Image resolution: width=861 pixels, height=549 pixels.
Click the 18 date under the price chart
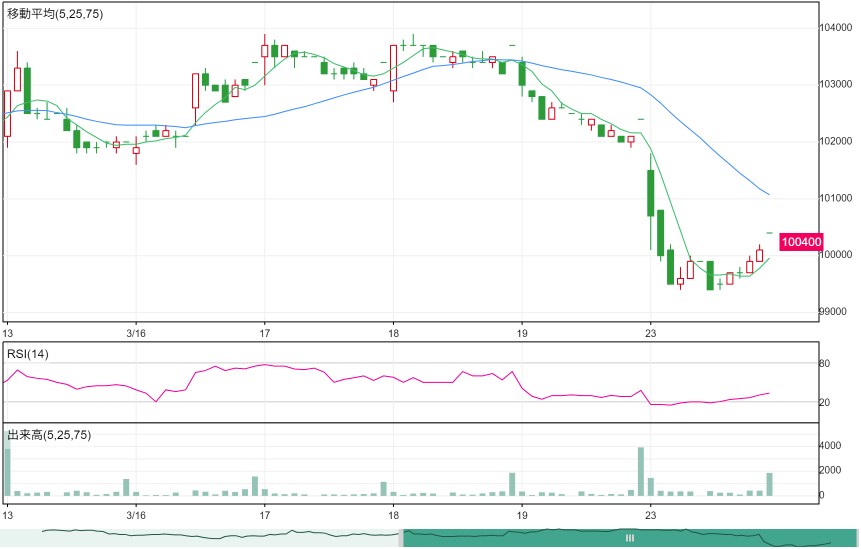coord(393,333)
